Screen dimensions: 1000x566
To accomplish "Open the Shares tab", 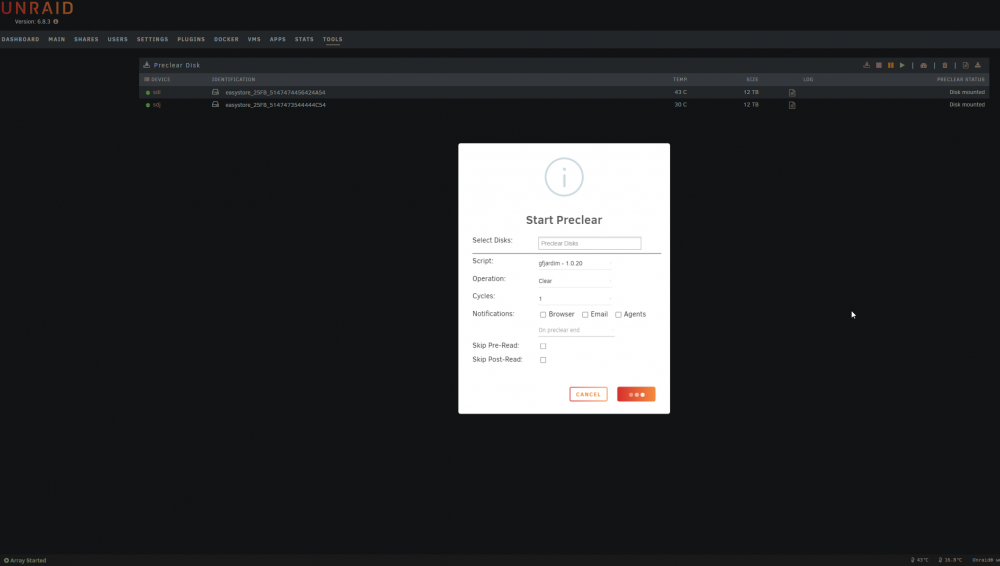I will 86,39.
